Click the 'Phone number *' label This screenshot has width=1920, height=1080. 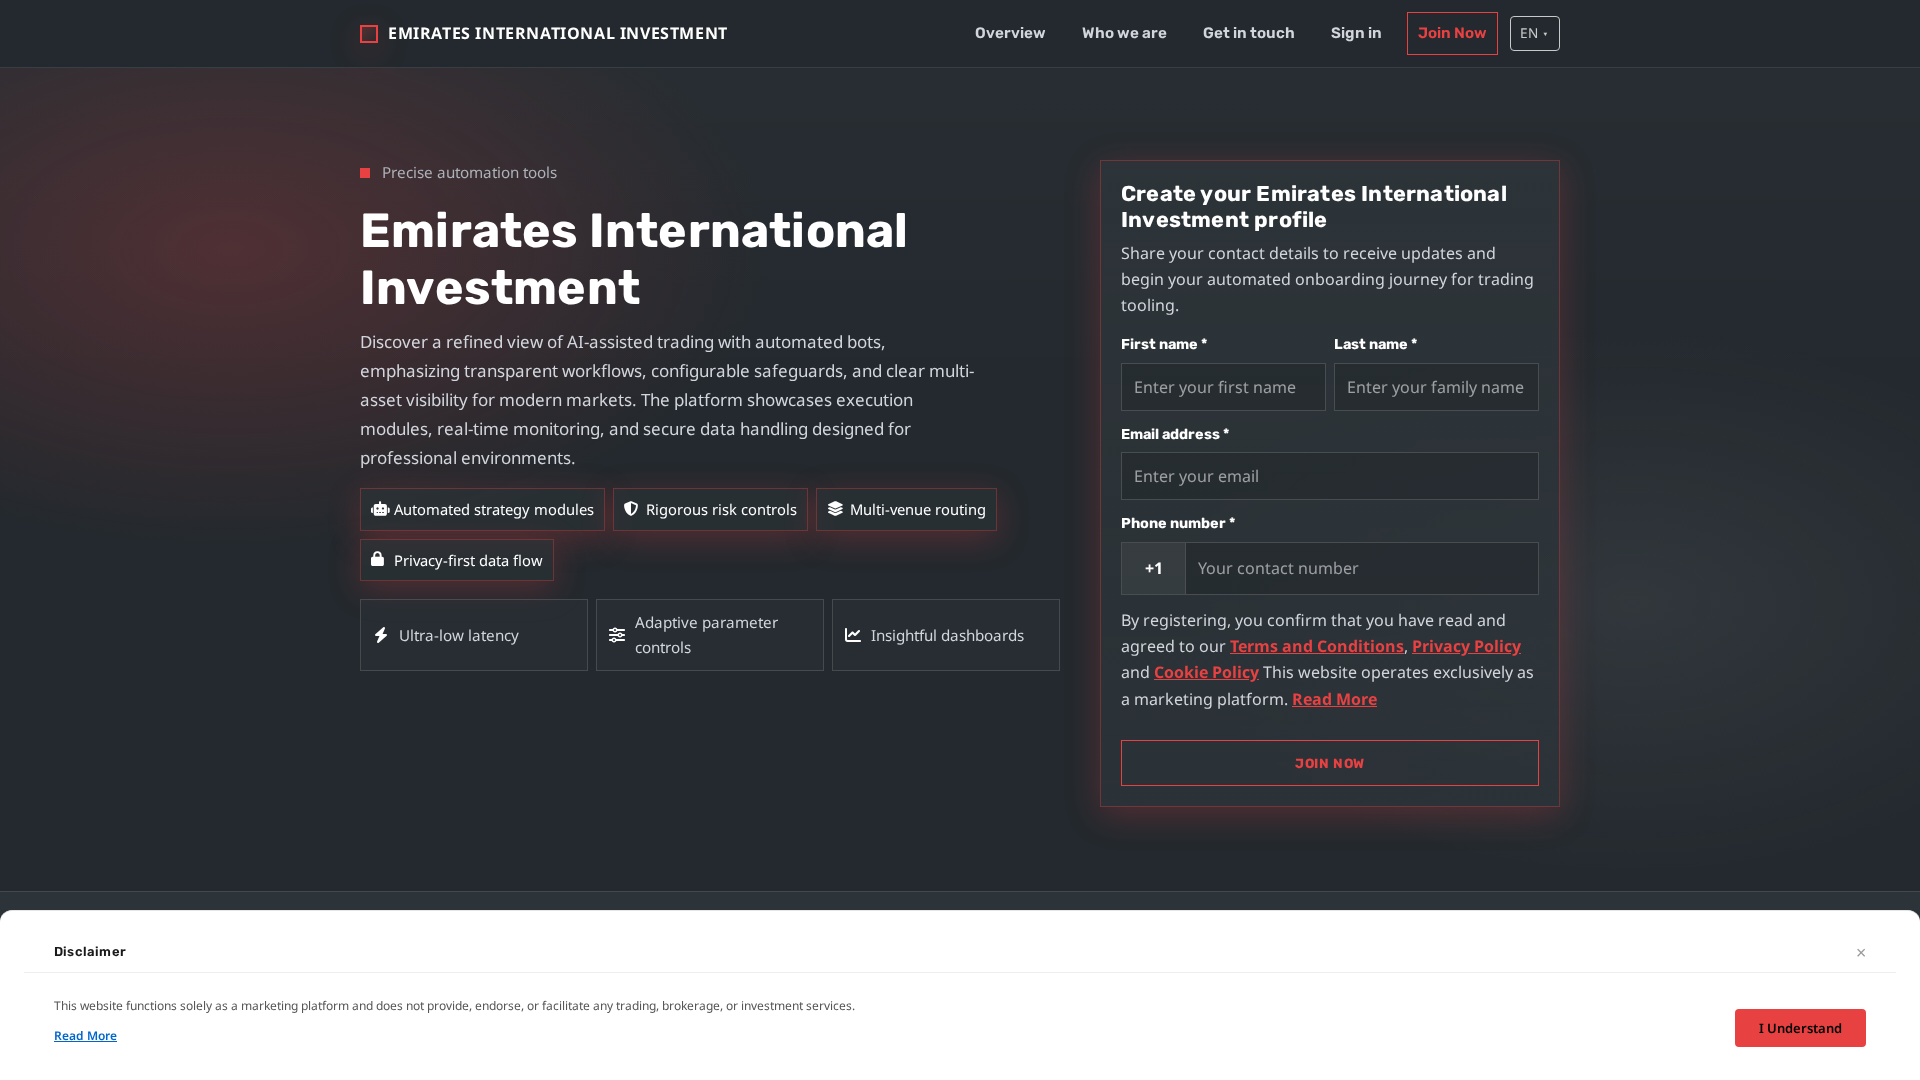1178,523
